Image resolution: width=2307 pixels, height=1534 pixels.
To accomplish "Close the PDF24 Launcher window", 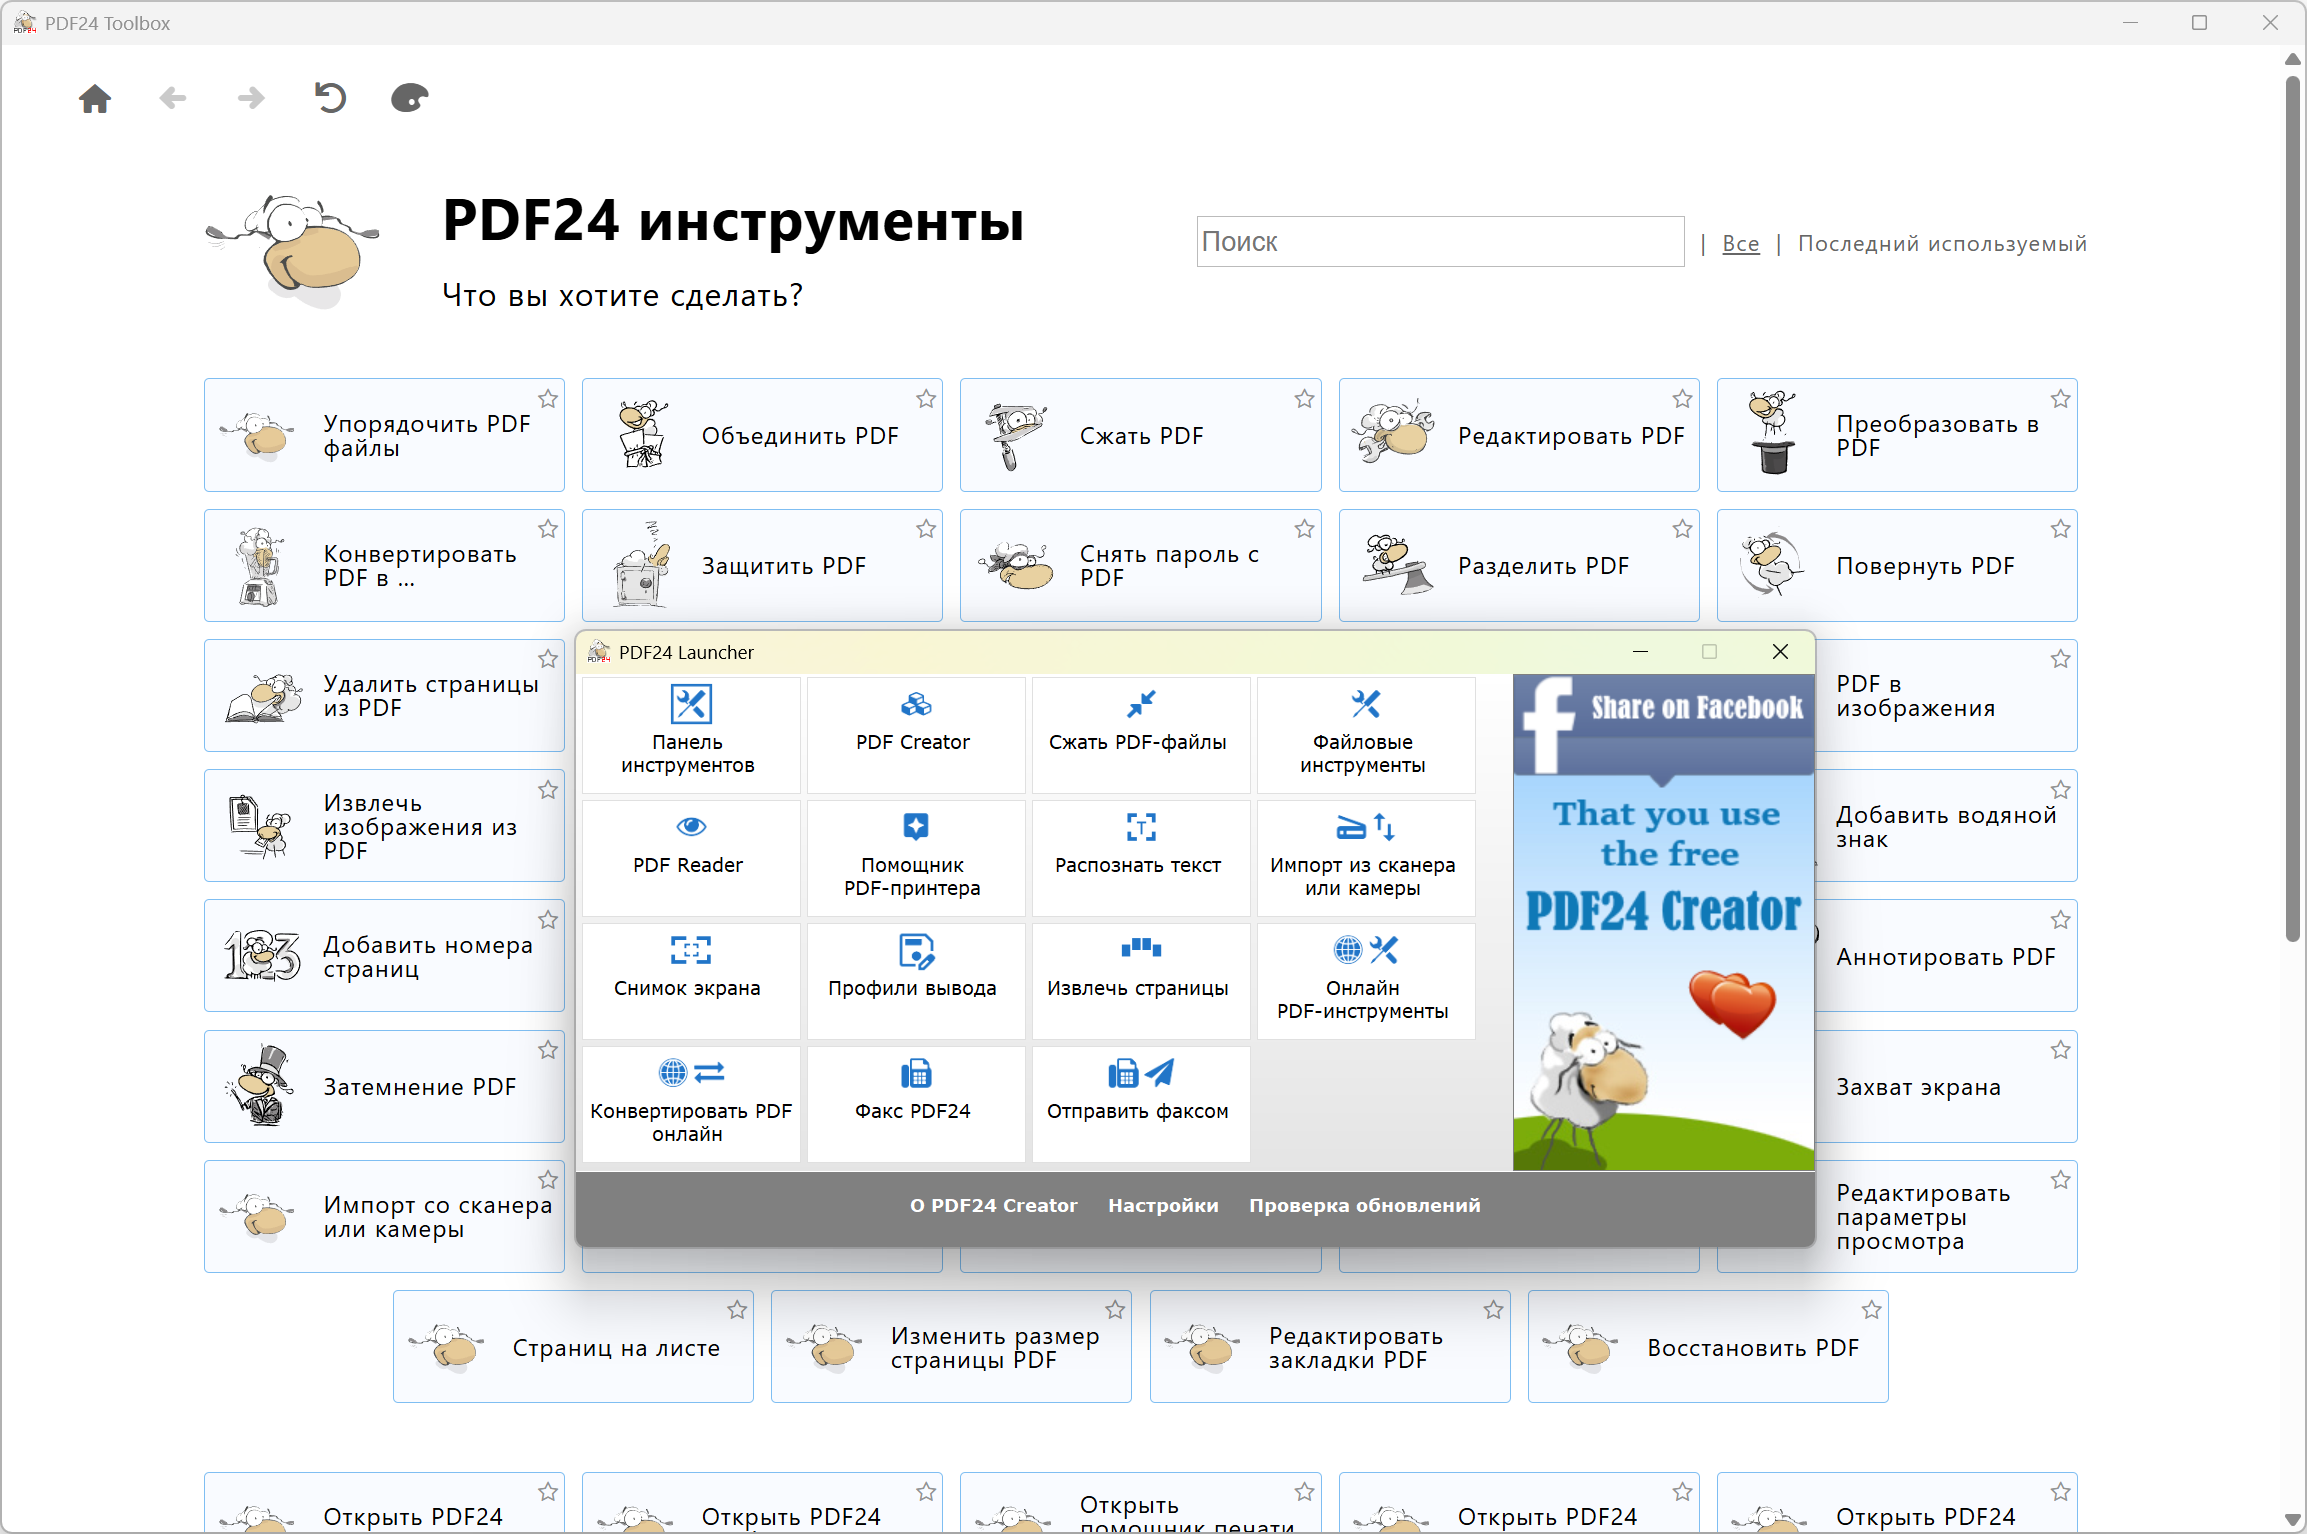I will click(x=1780, y=652).
